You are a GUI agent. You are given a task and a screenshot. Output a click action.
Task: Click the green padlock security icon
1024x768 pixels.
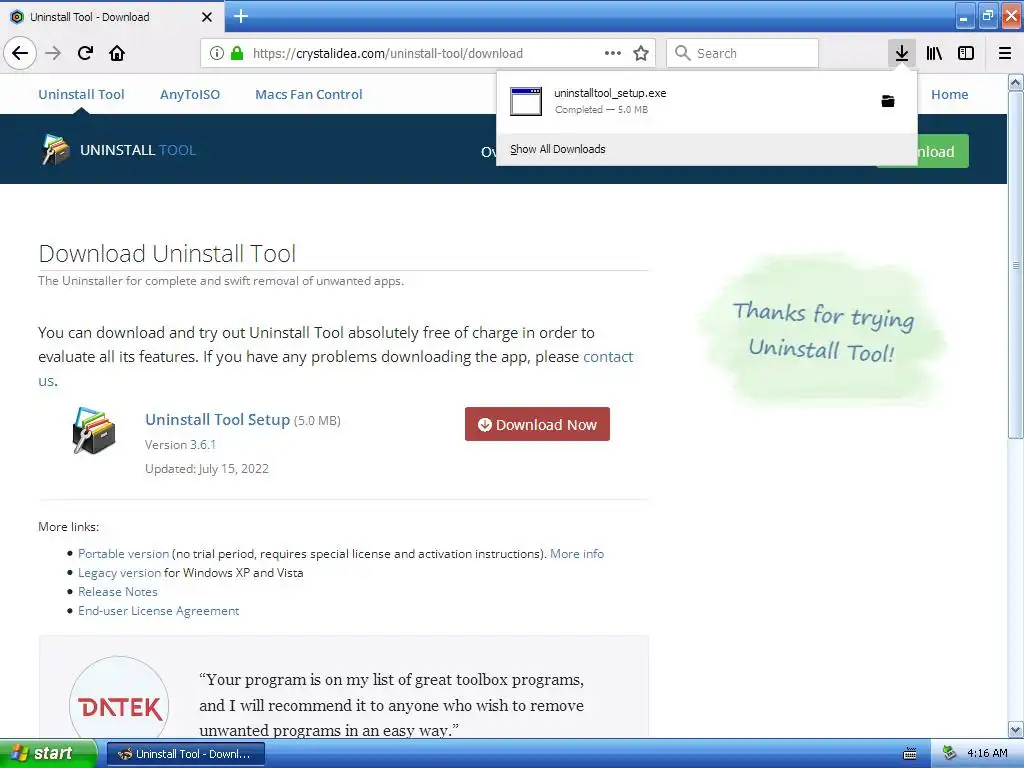coord(237,53)
